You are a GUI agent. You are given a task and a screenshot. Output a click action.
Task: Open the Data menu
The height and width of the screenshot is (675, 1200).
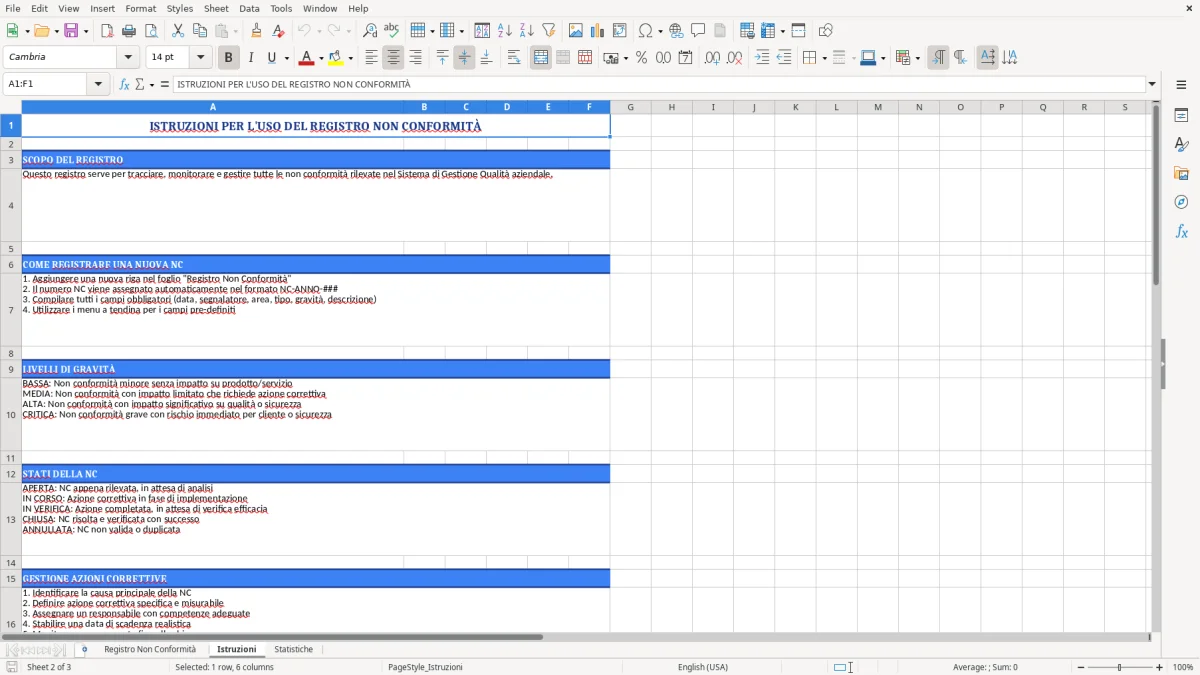249,8
